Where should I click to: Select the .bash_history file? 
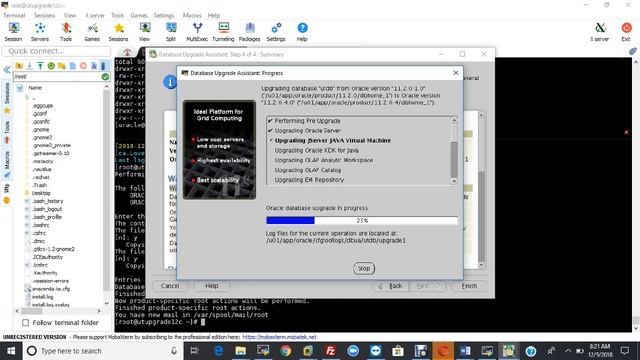coord(48,201)
